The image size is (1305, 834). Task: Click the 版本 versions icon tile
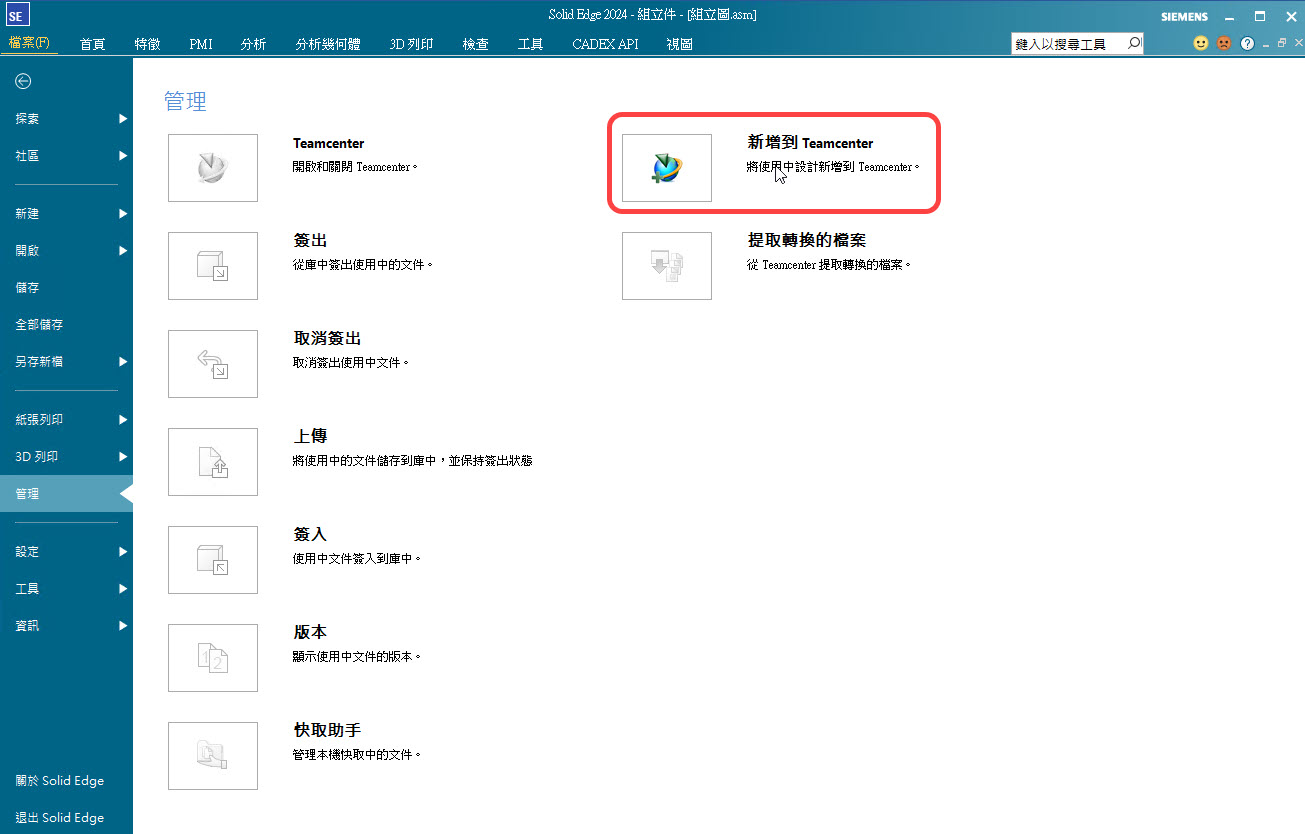213,658
